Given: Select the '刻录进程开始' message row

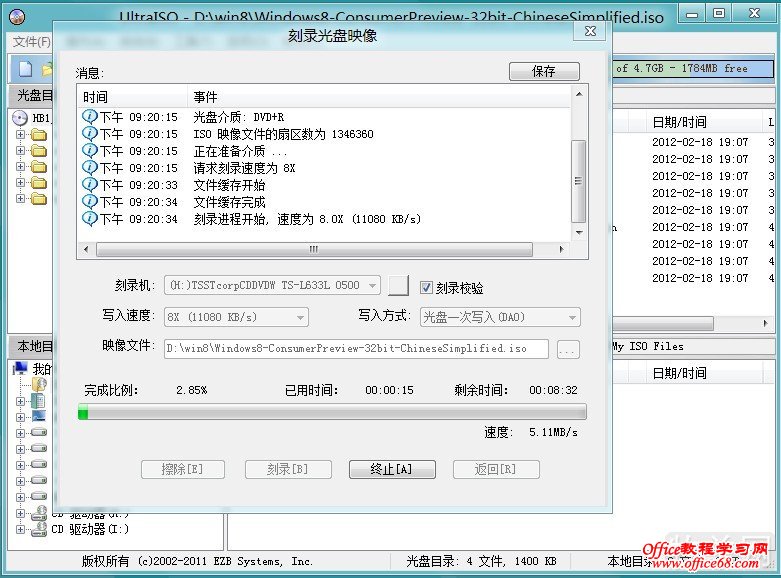Looking at the screenshot, I should (324, 219).
